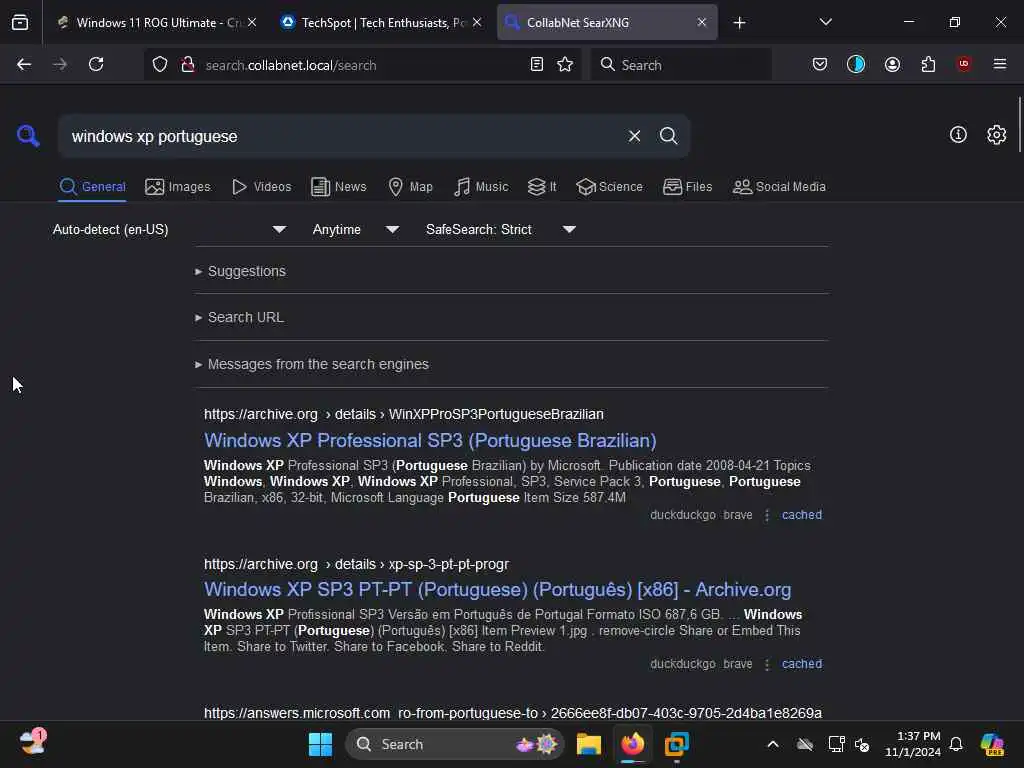
Task: Open Firefox View button
Action: coord(20,22)
